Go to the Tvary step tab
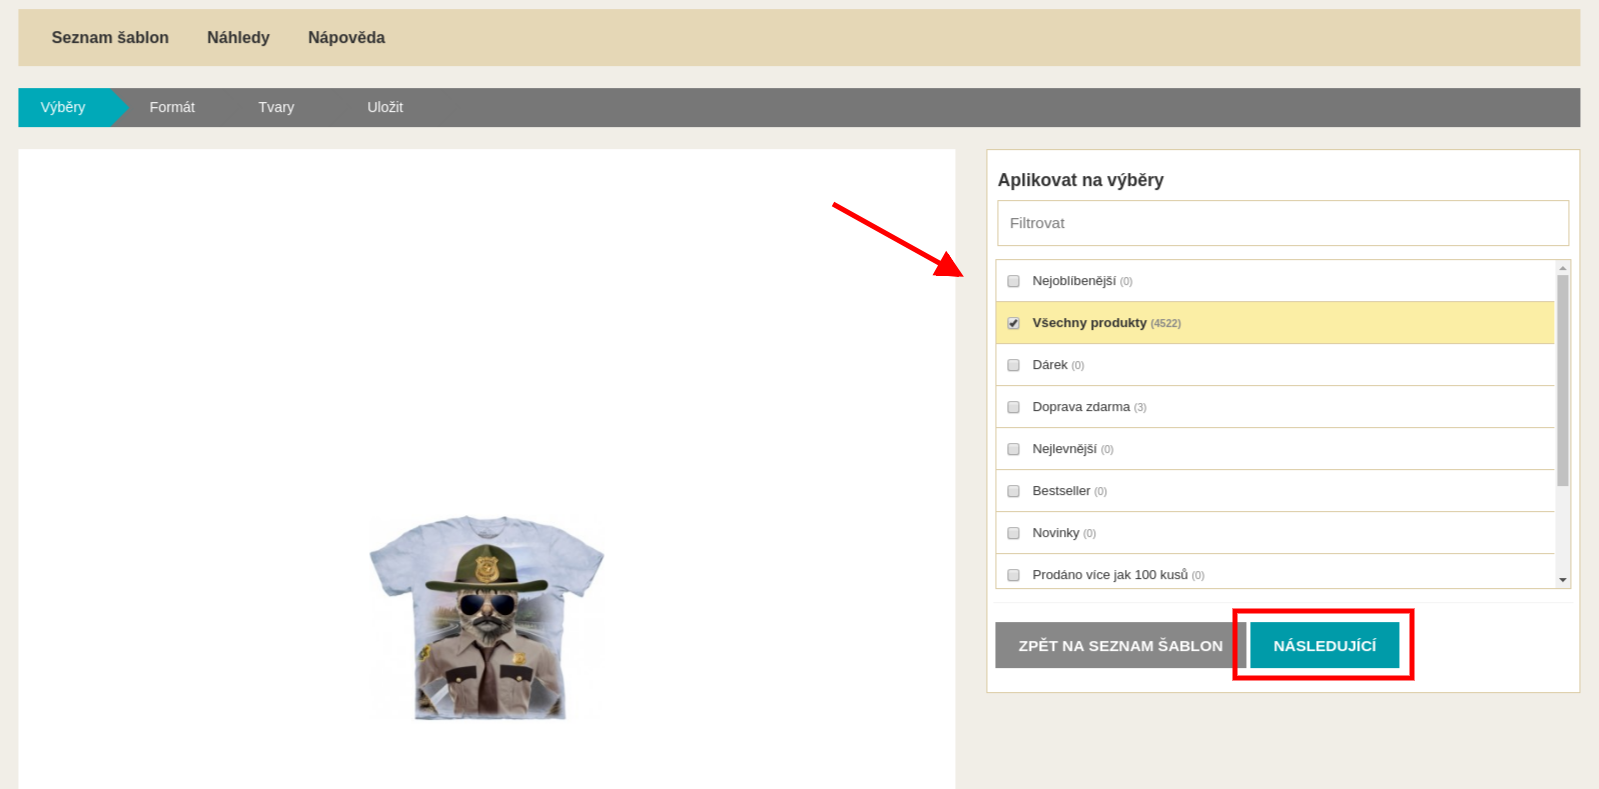1599x789 pixels. tap(276, 107)
